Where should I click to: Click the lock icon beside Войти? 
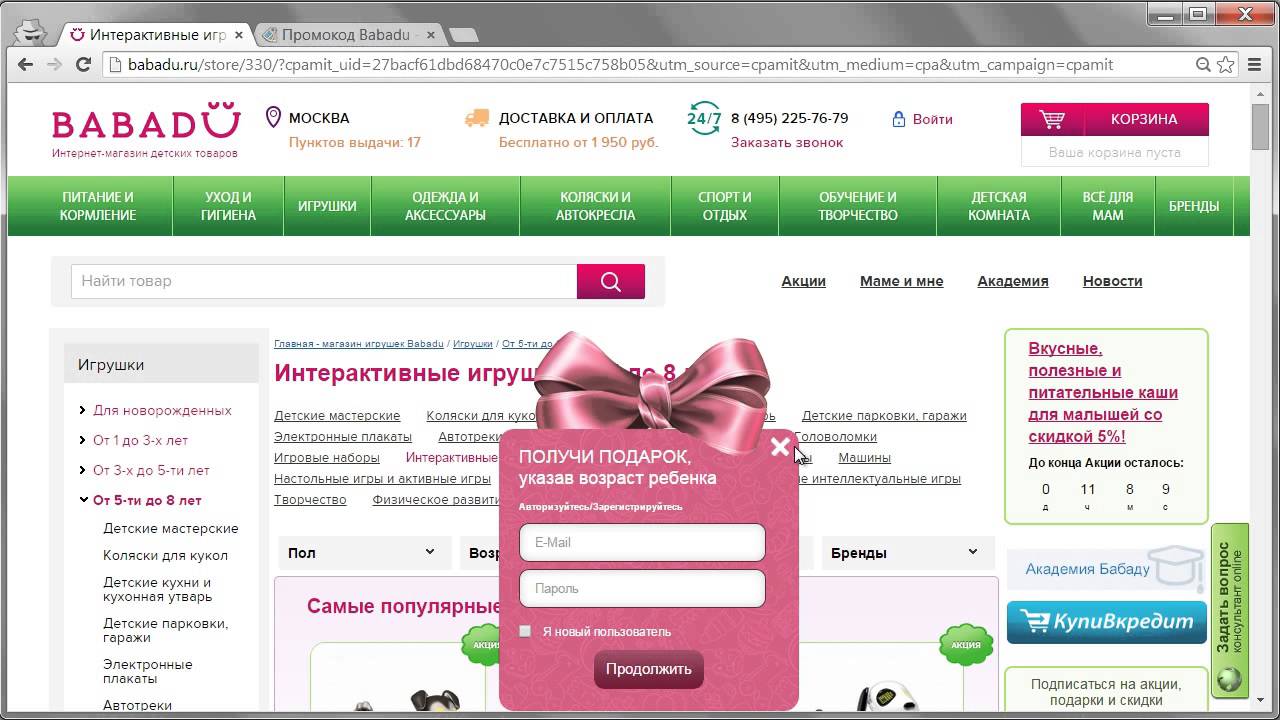click(x=898, y=118)
